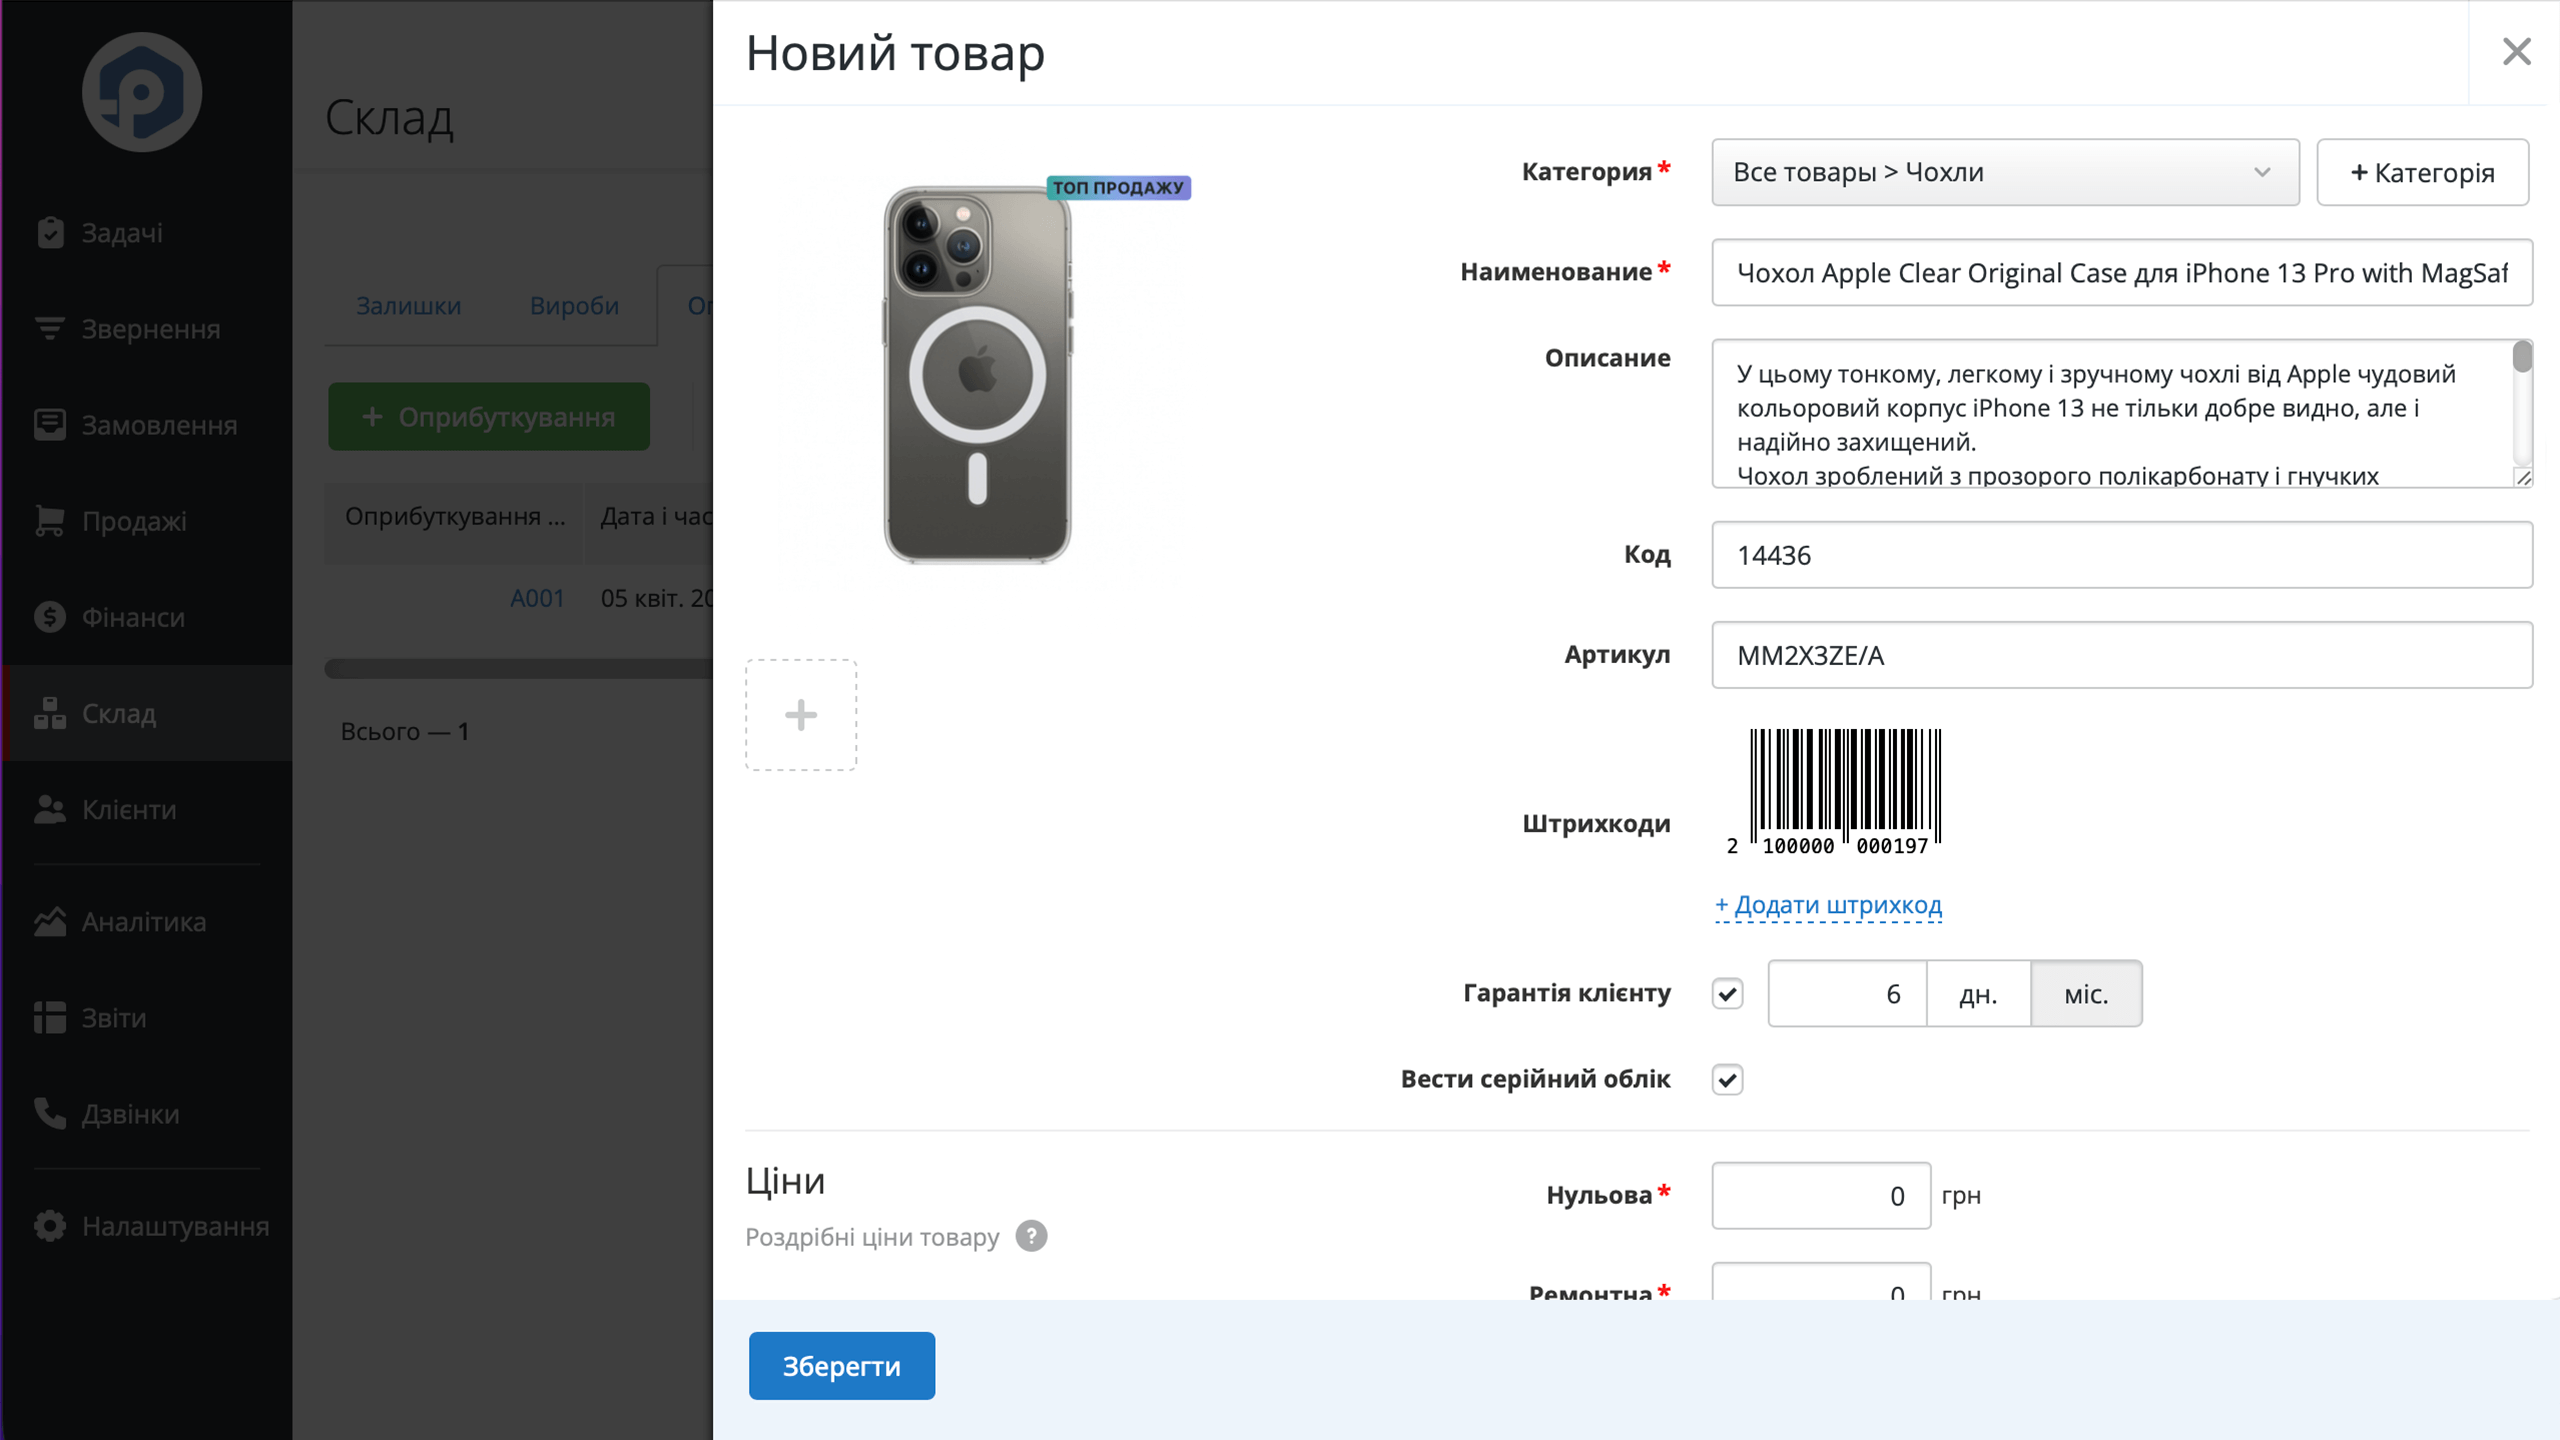Click the description scrollbar thumb
The height and width of the screenshot is (1440, 2560).
[x=2522, y=357]
